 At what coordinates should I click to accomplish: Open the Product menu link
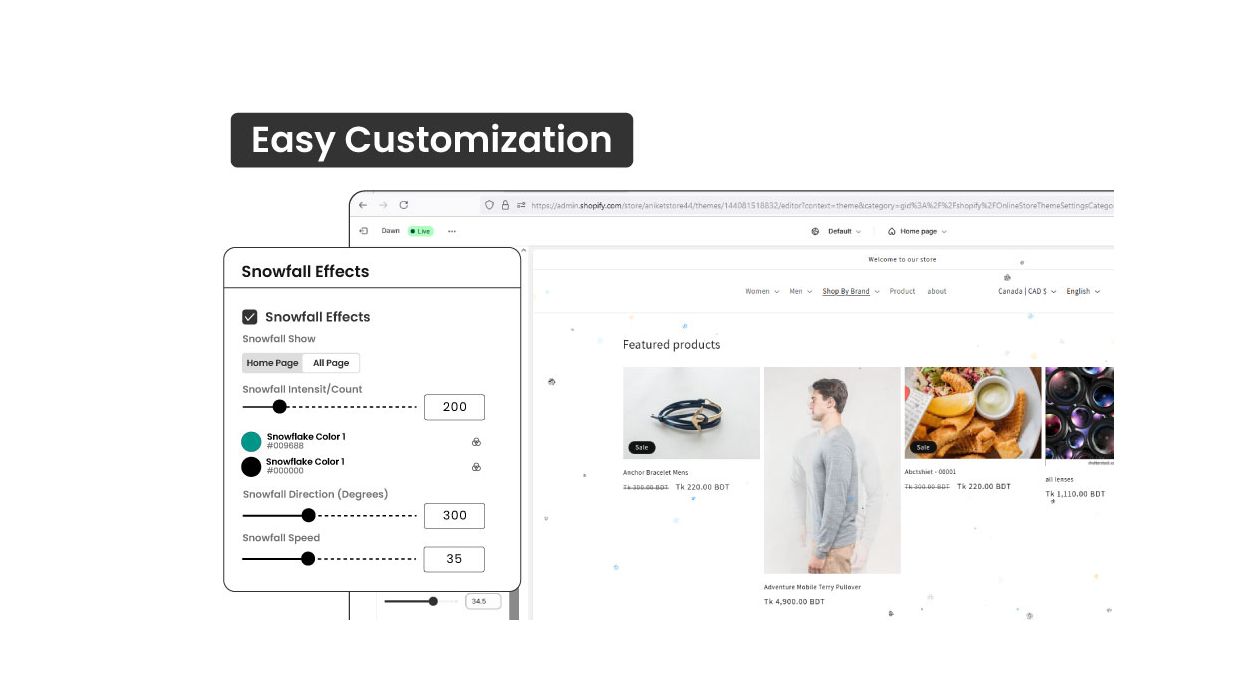[903, 292]
